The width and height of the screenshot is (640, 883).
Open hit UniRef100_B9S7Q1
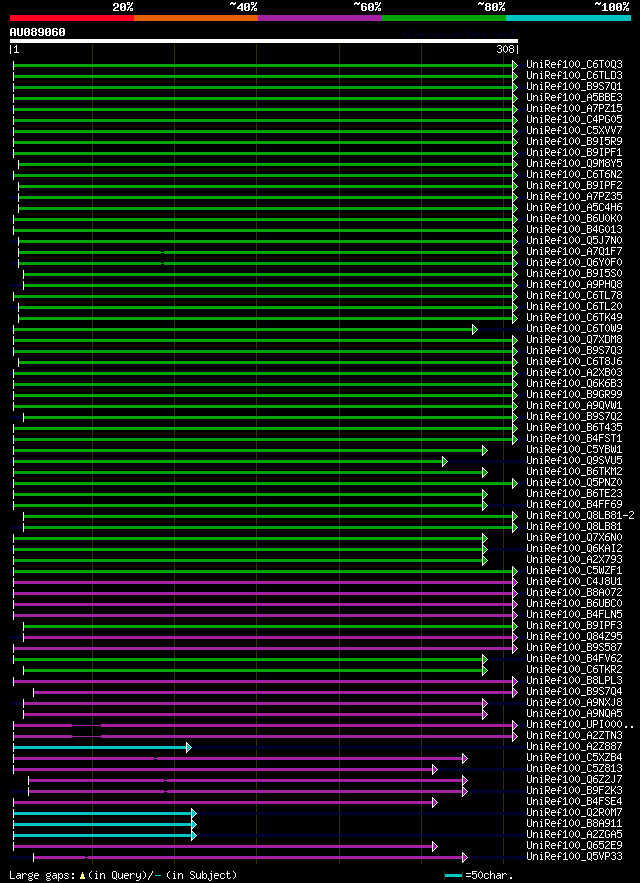coord(575,87)
